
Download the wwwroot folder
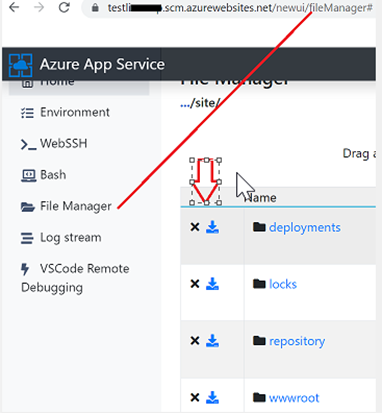coord(212,397)
